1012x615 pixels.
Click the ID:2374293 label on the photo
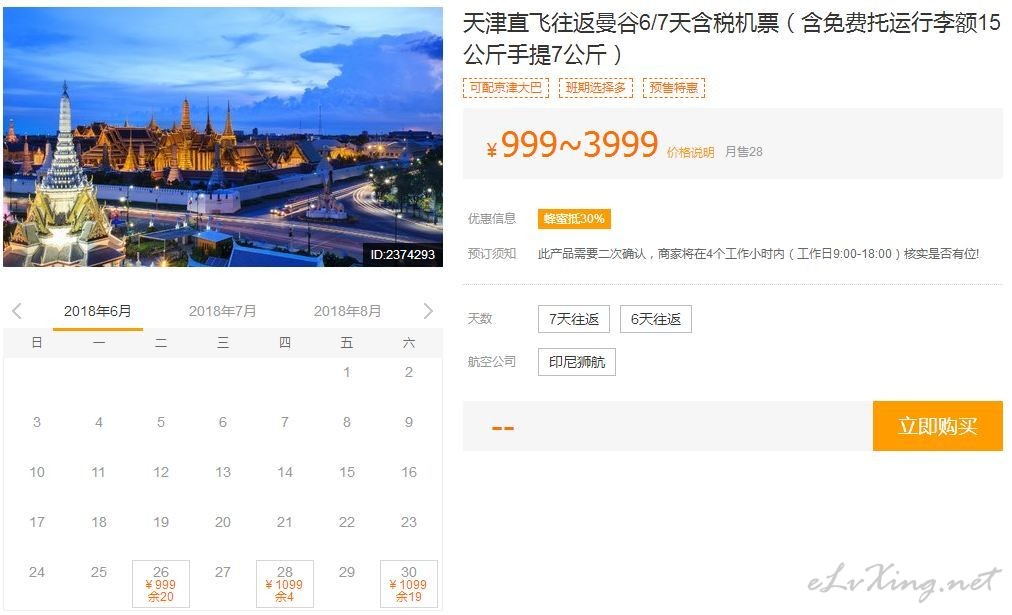403,254
